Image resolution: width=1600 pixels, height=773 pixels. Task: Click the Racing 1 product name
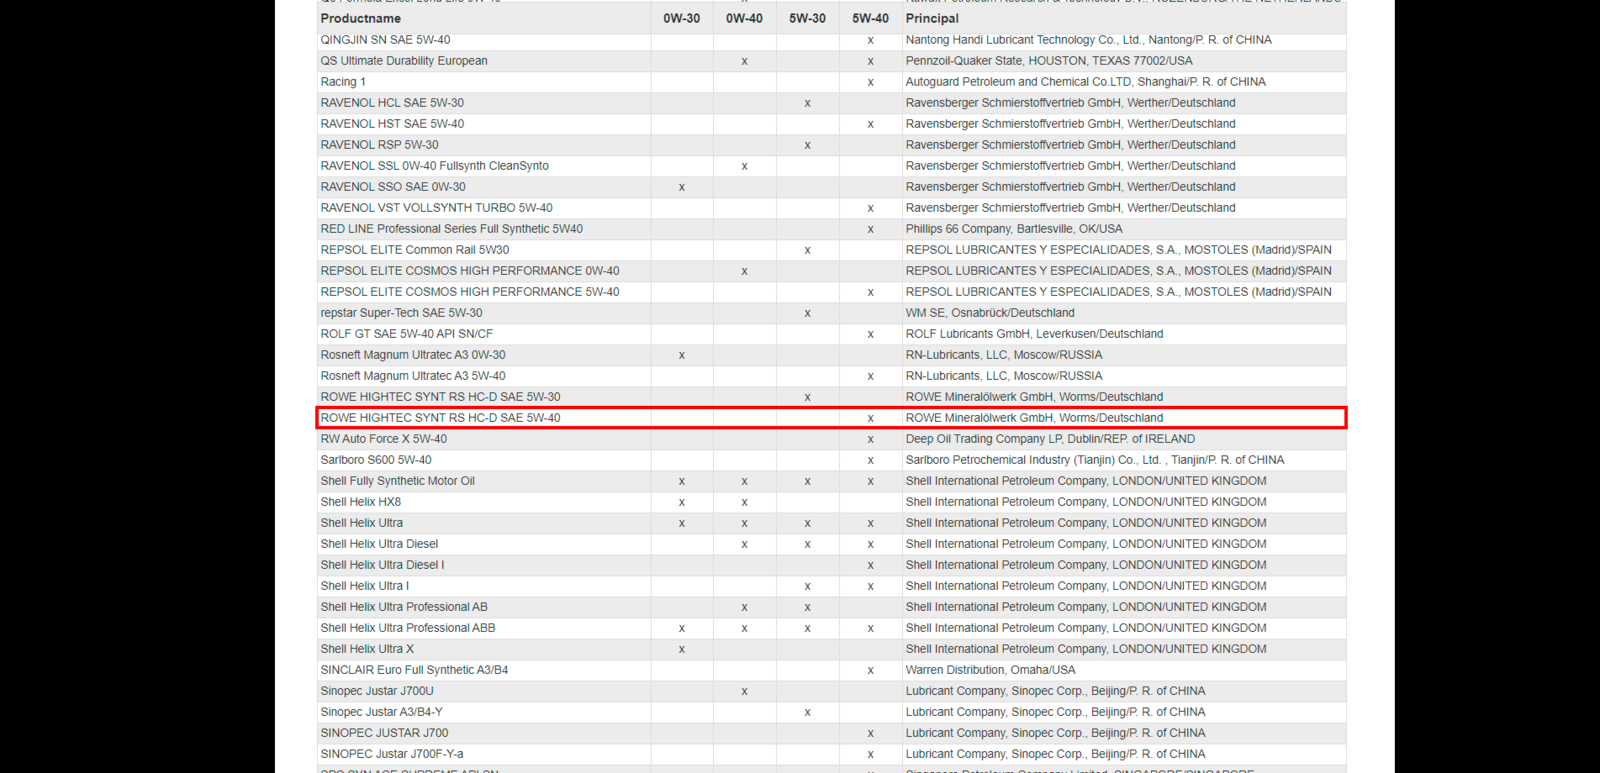pyautogui.click(x=343, y=82)
